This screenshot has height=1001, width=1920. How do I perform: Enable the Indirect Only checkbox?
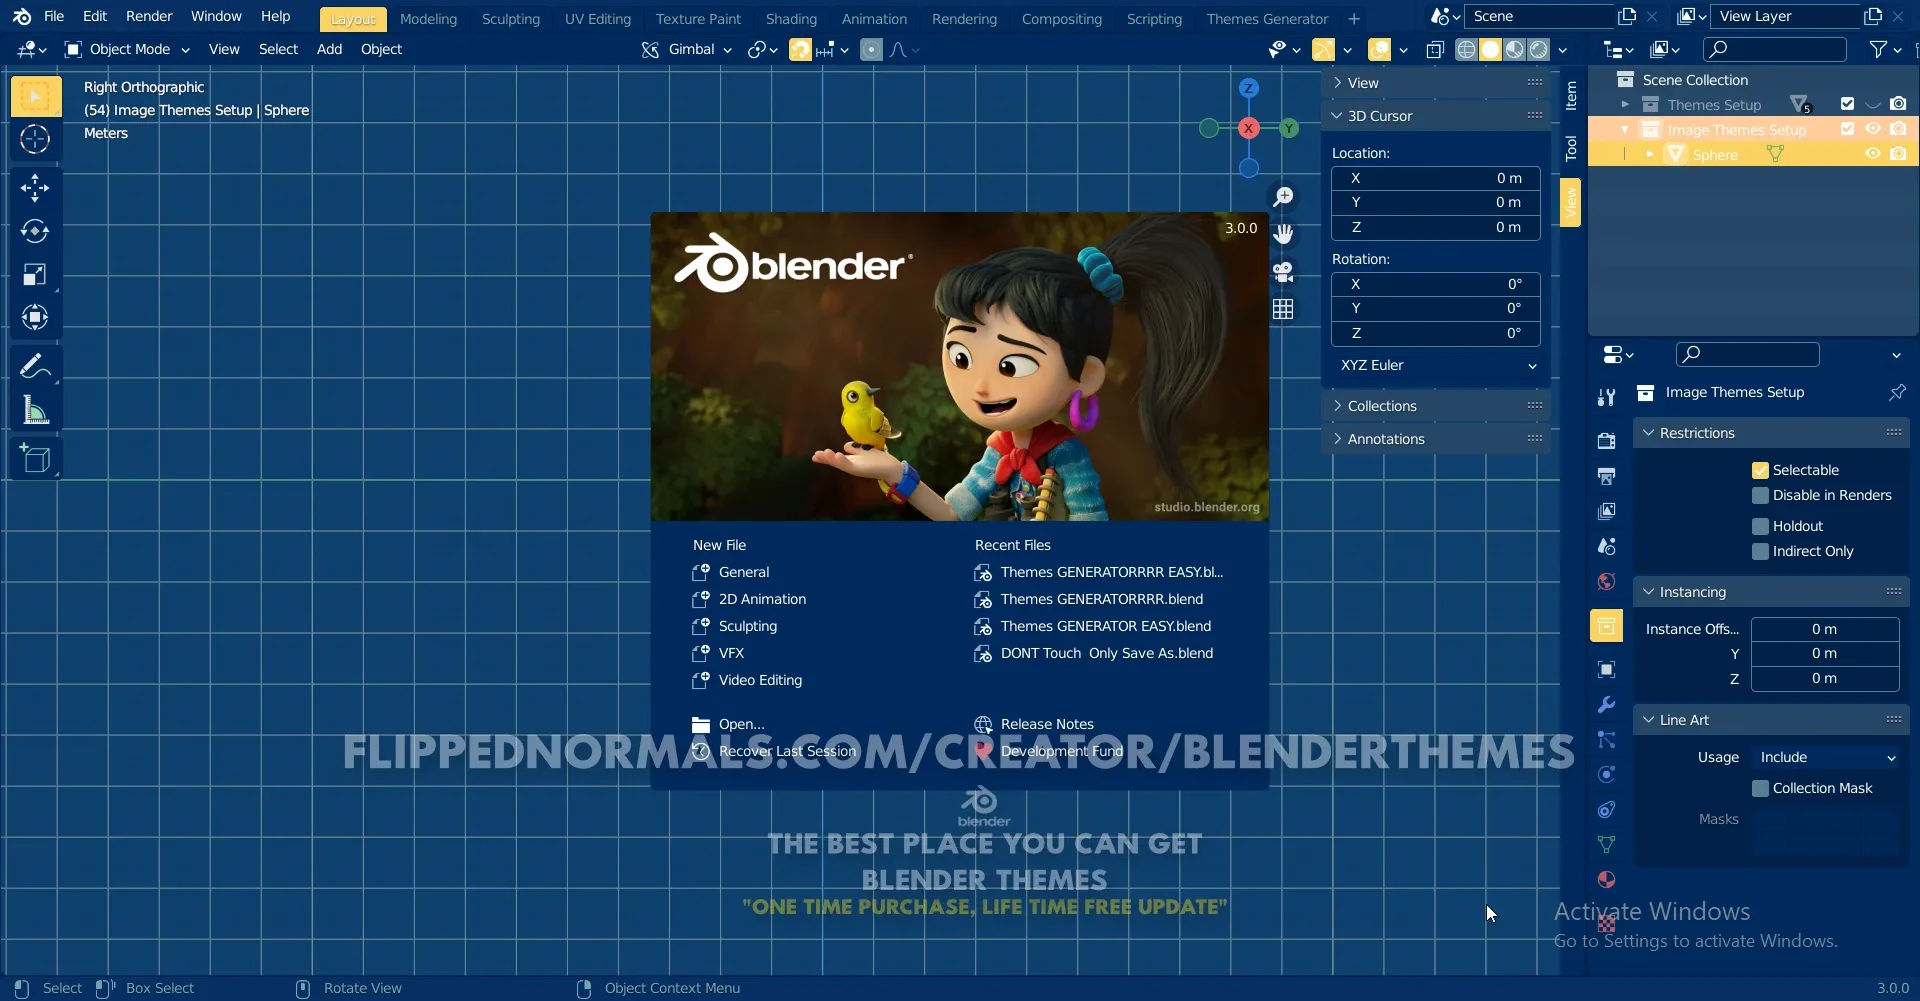coord(1760,551)
